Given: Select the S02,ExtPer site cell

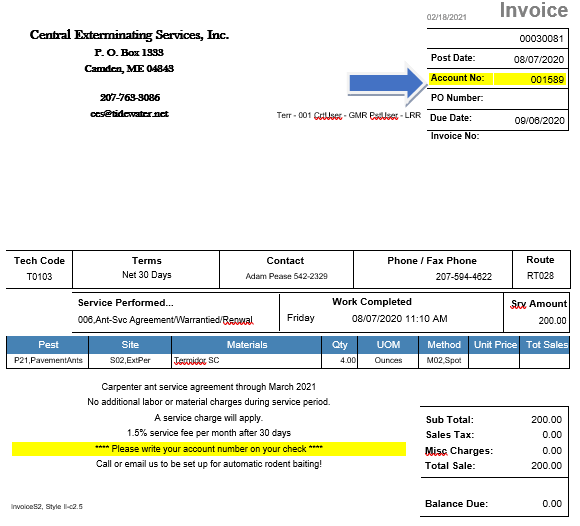Looking at the screenshot, I should point(130,360).
